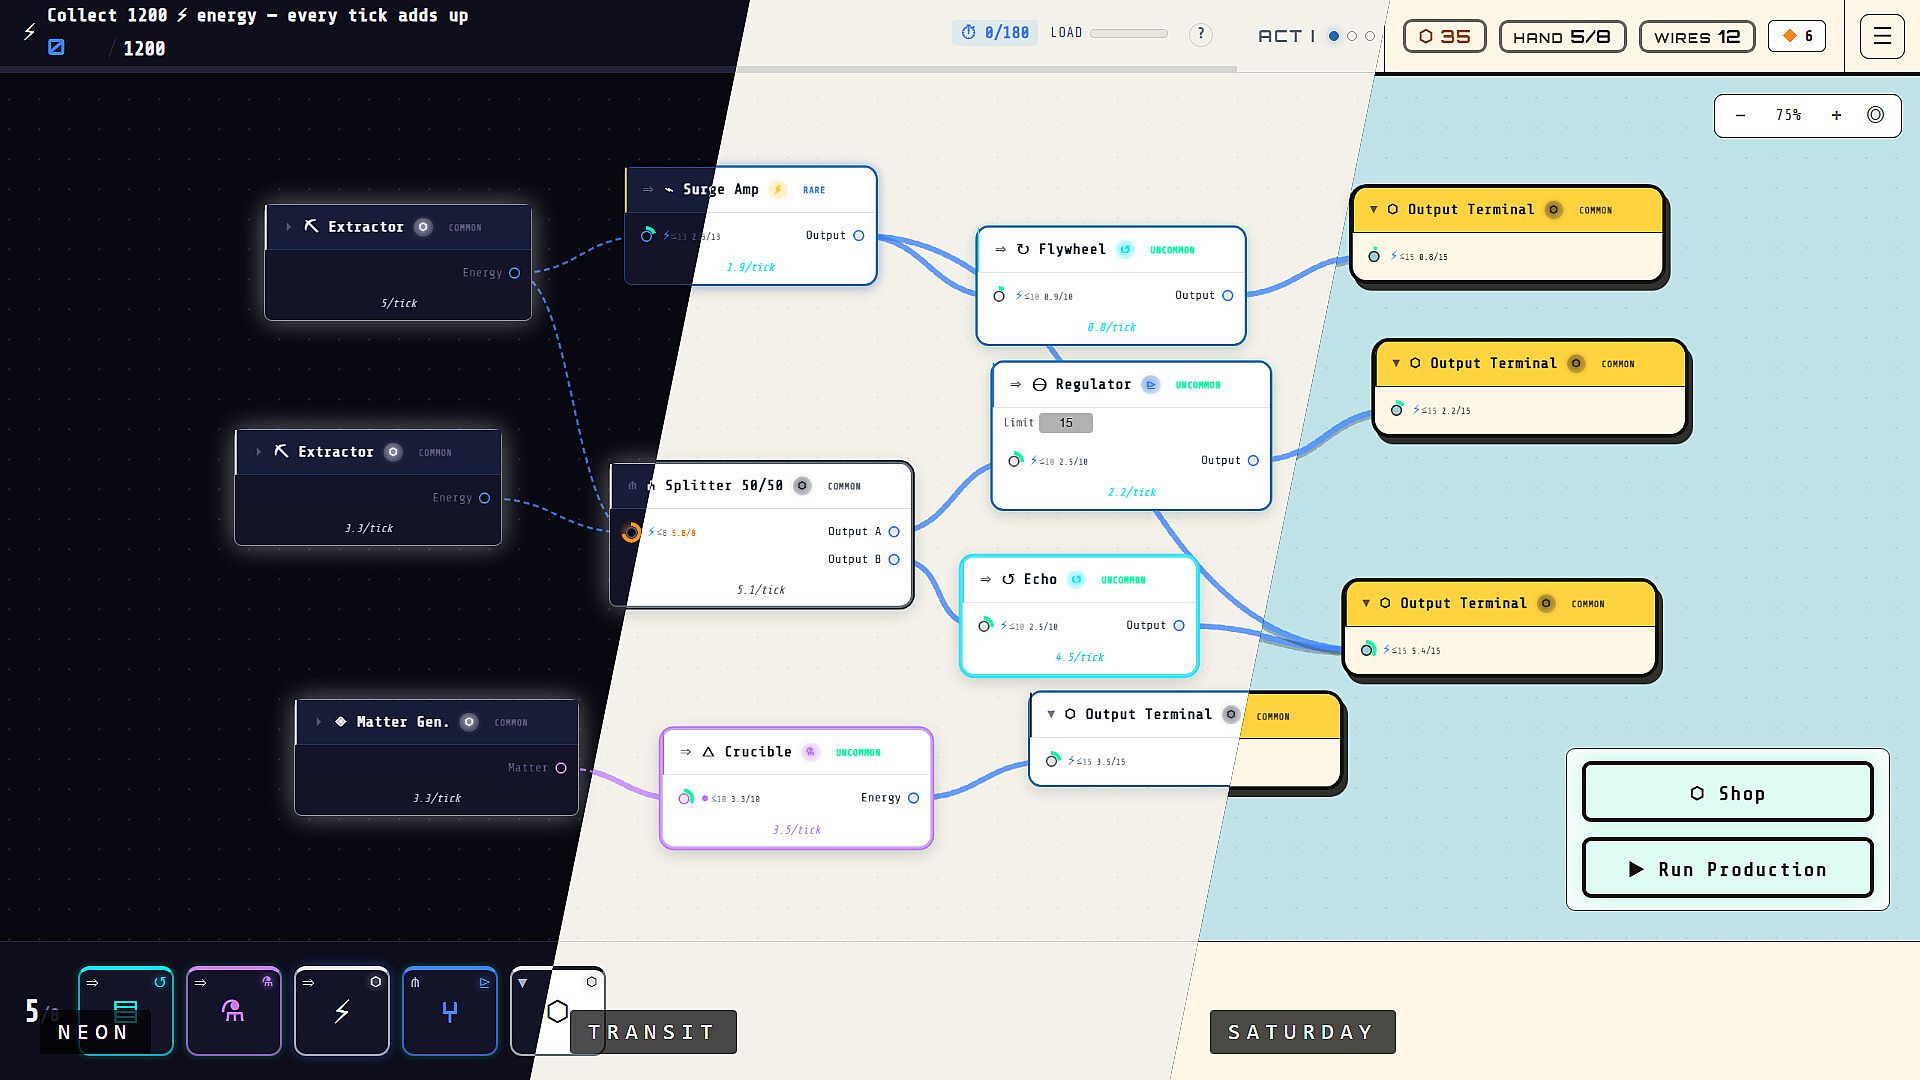Viewport: 1920px width, 1080px height.
Task: Zoom in with the plus icon
Action: pos(1836,116)
